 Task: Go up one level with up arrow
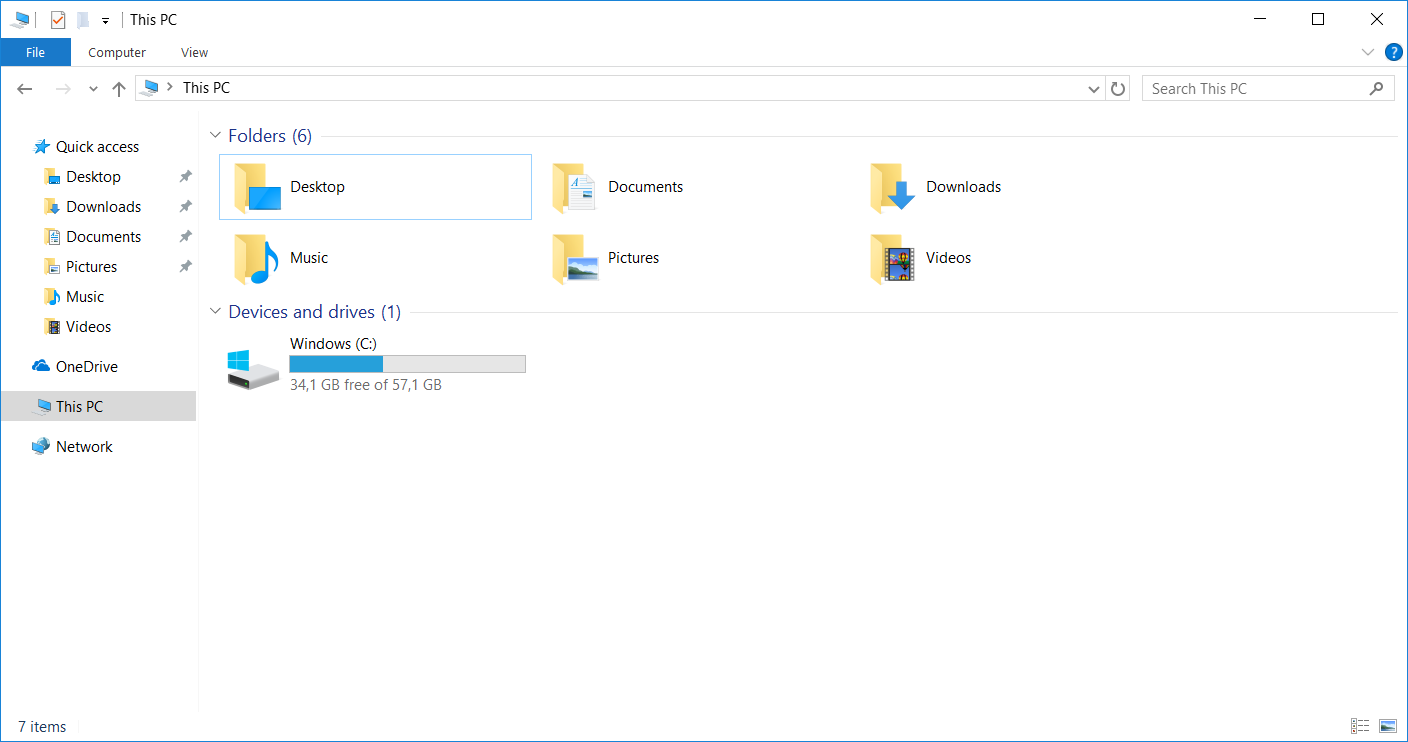click(119, 89)
